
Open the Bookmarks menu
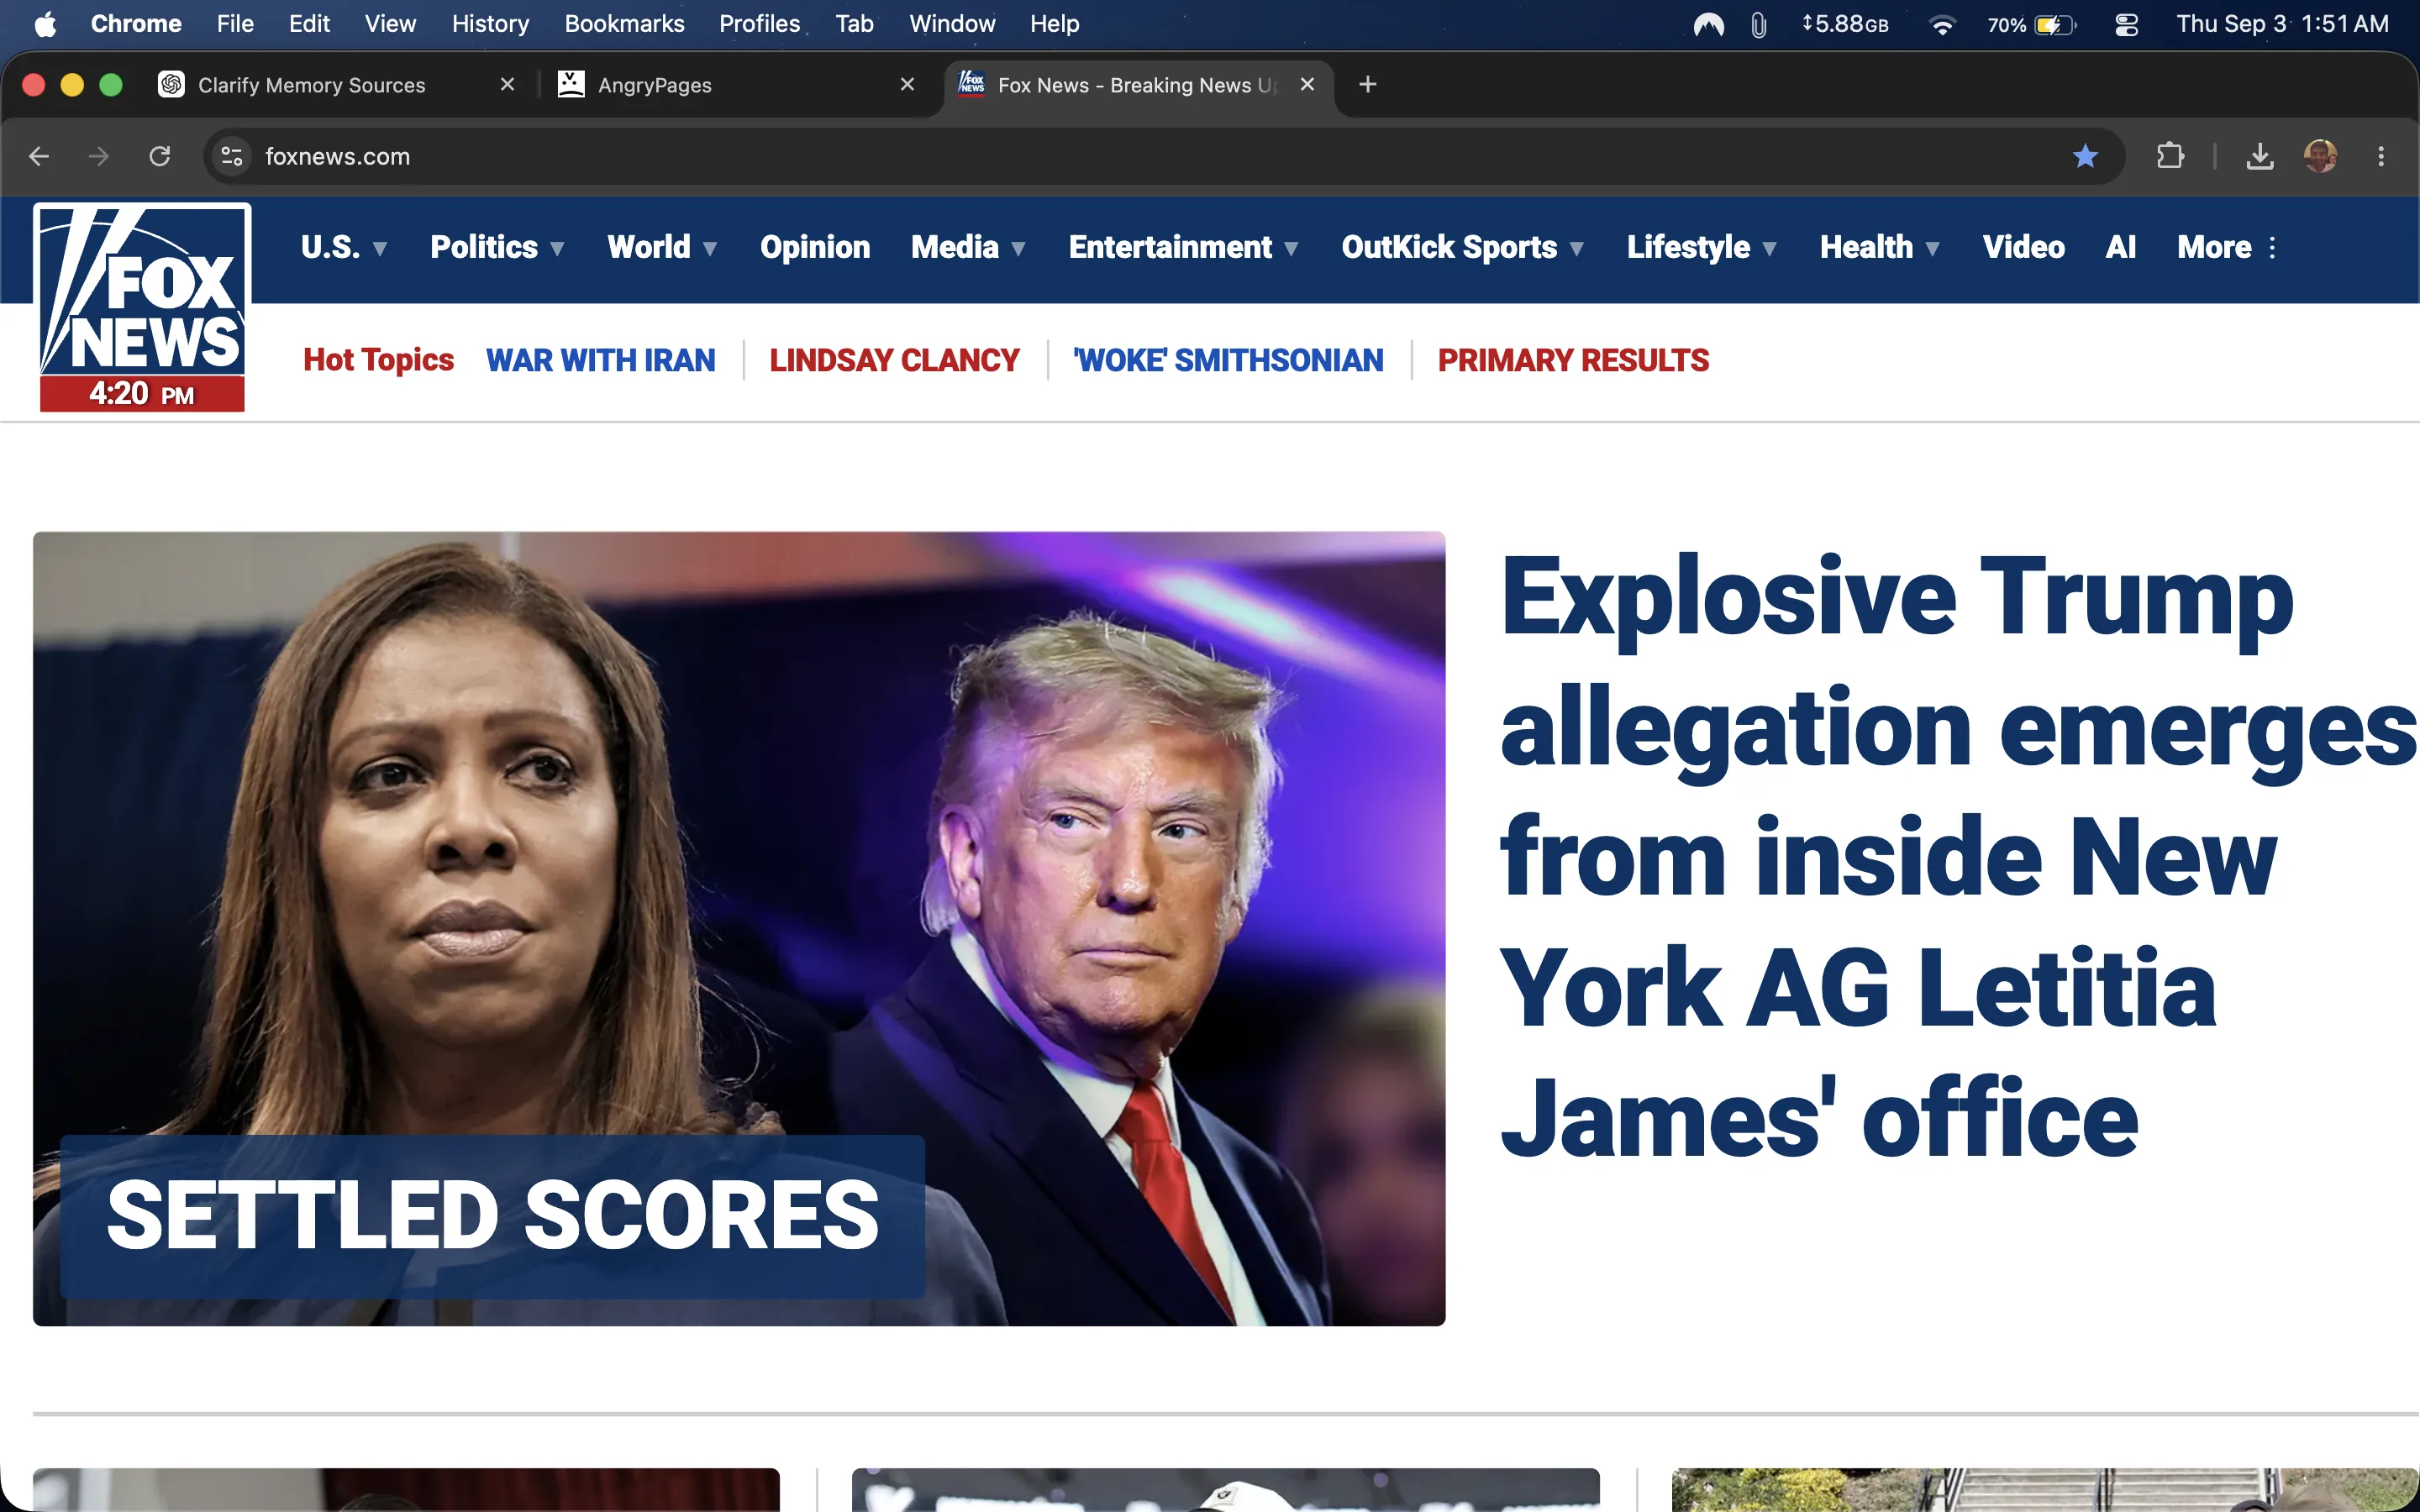(624, 24)
